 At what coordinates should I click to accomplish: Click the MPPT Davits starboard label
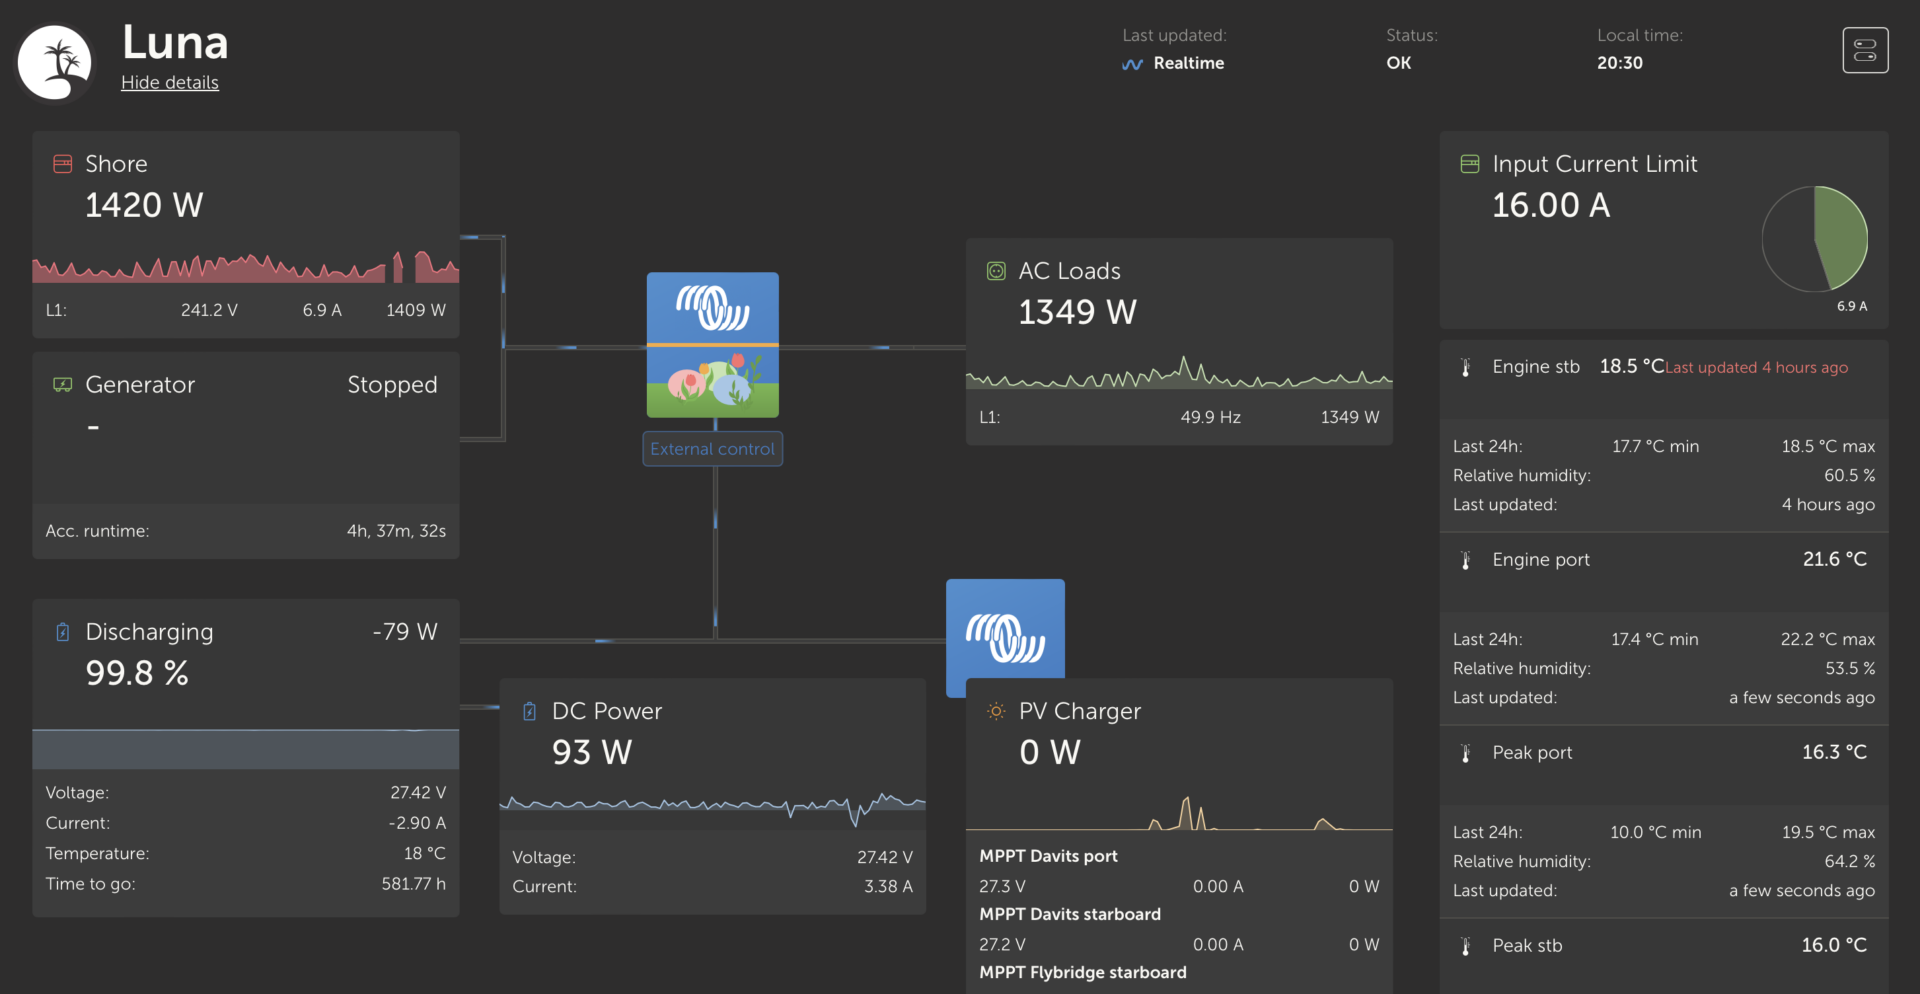point(1070,914)
